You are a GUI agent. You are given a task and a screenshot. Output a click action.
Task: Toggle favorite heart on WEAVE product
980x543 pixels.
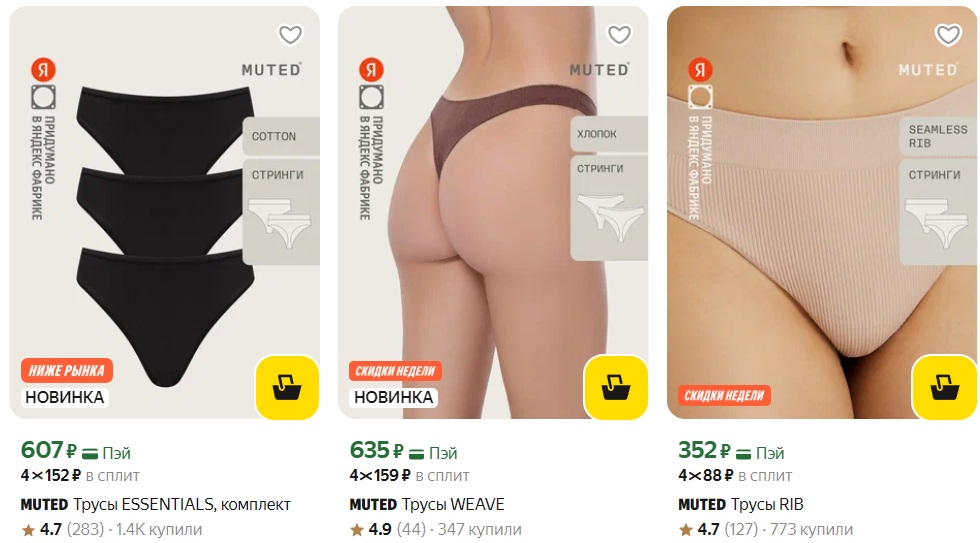click(619, 35)
